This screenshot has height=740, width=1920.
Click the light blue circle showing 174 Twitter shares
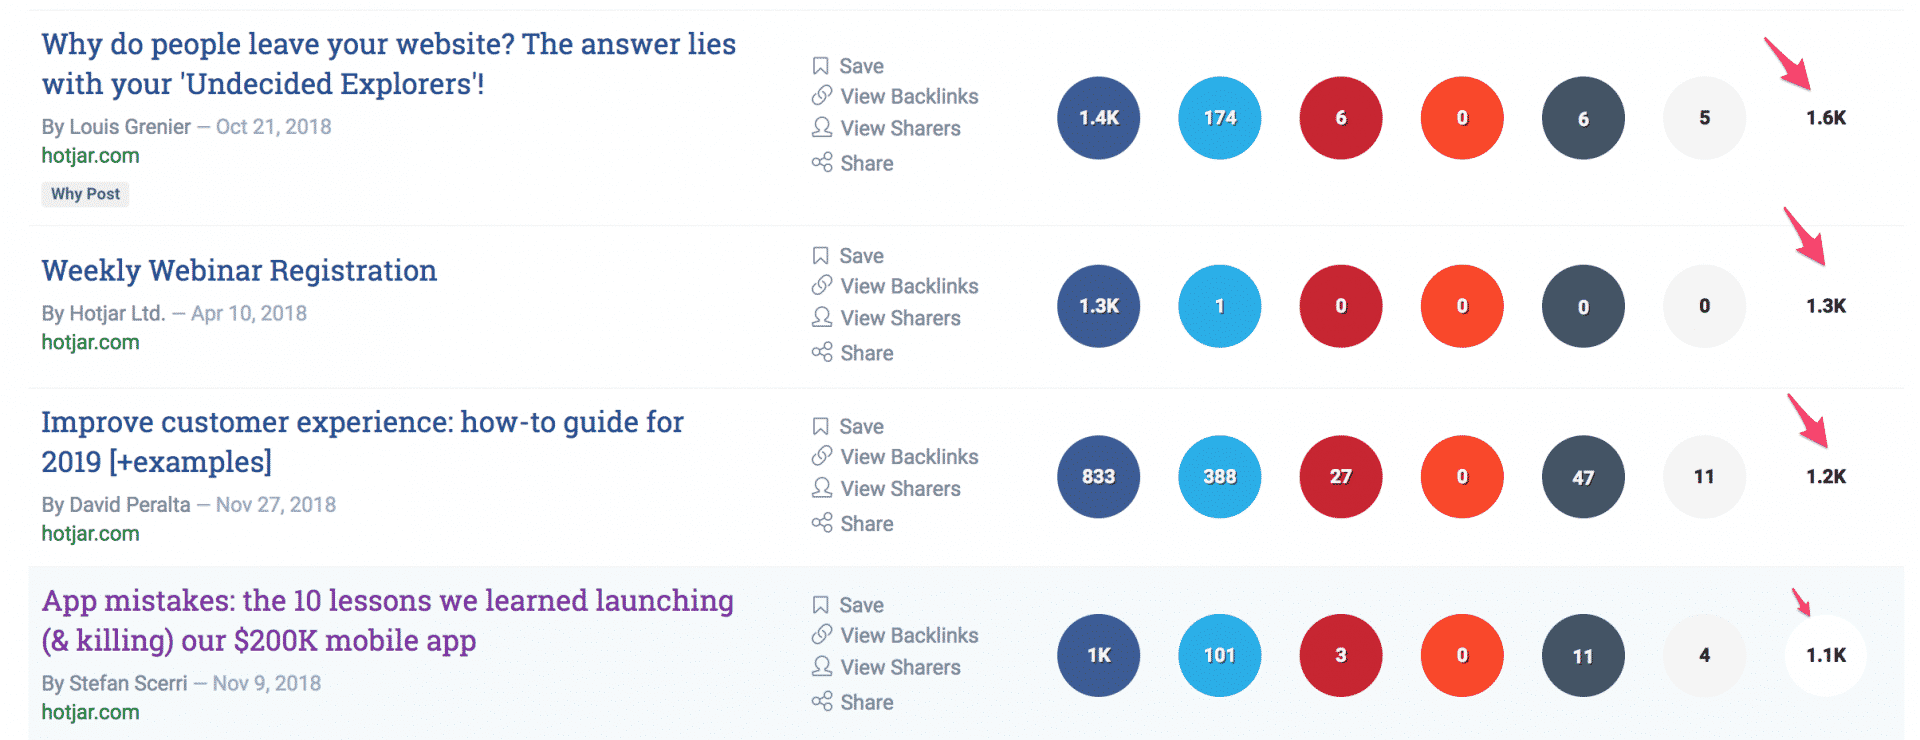[x=1219, y=118]
